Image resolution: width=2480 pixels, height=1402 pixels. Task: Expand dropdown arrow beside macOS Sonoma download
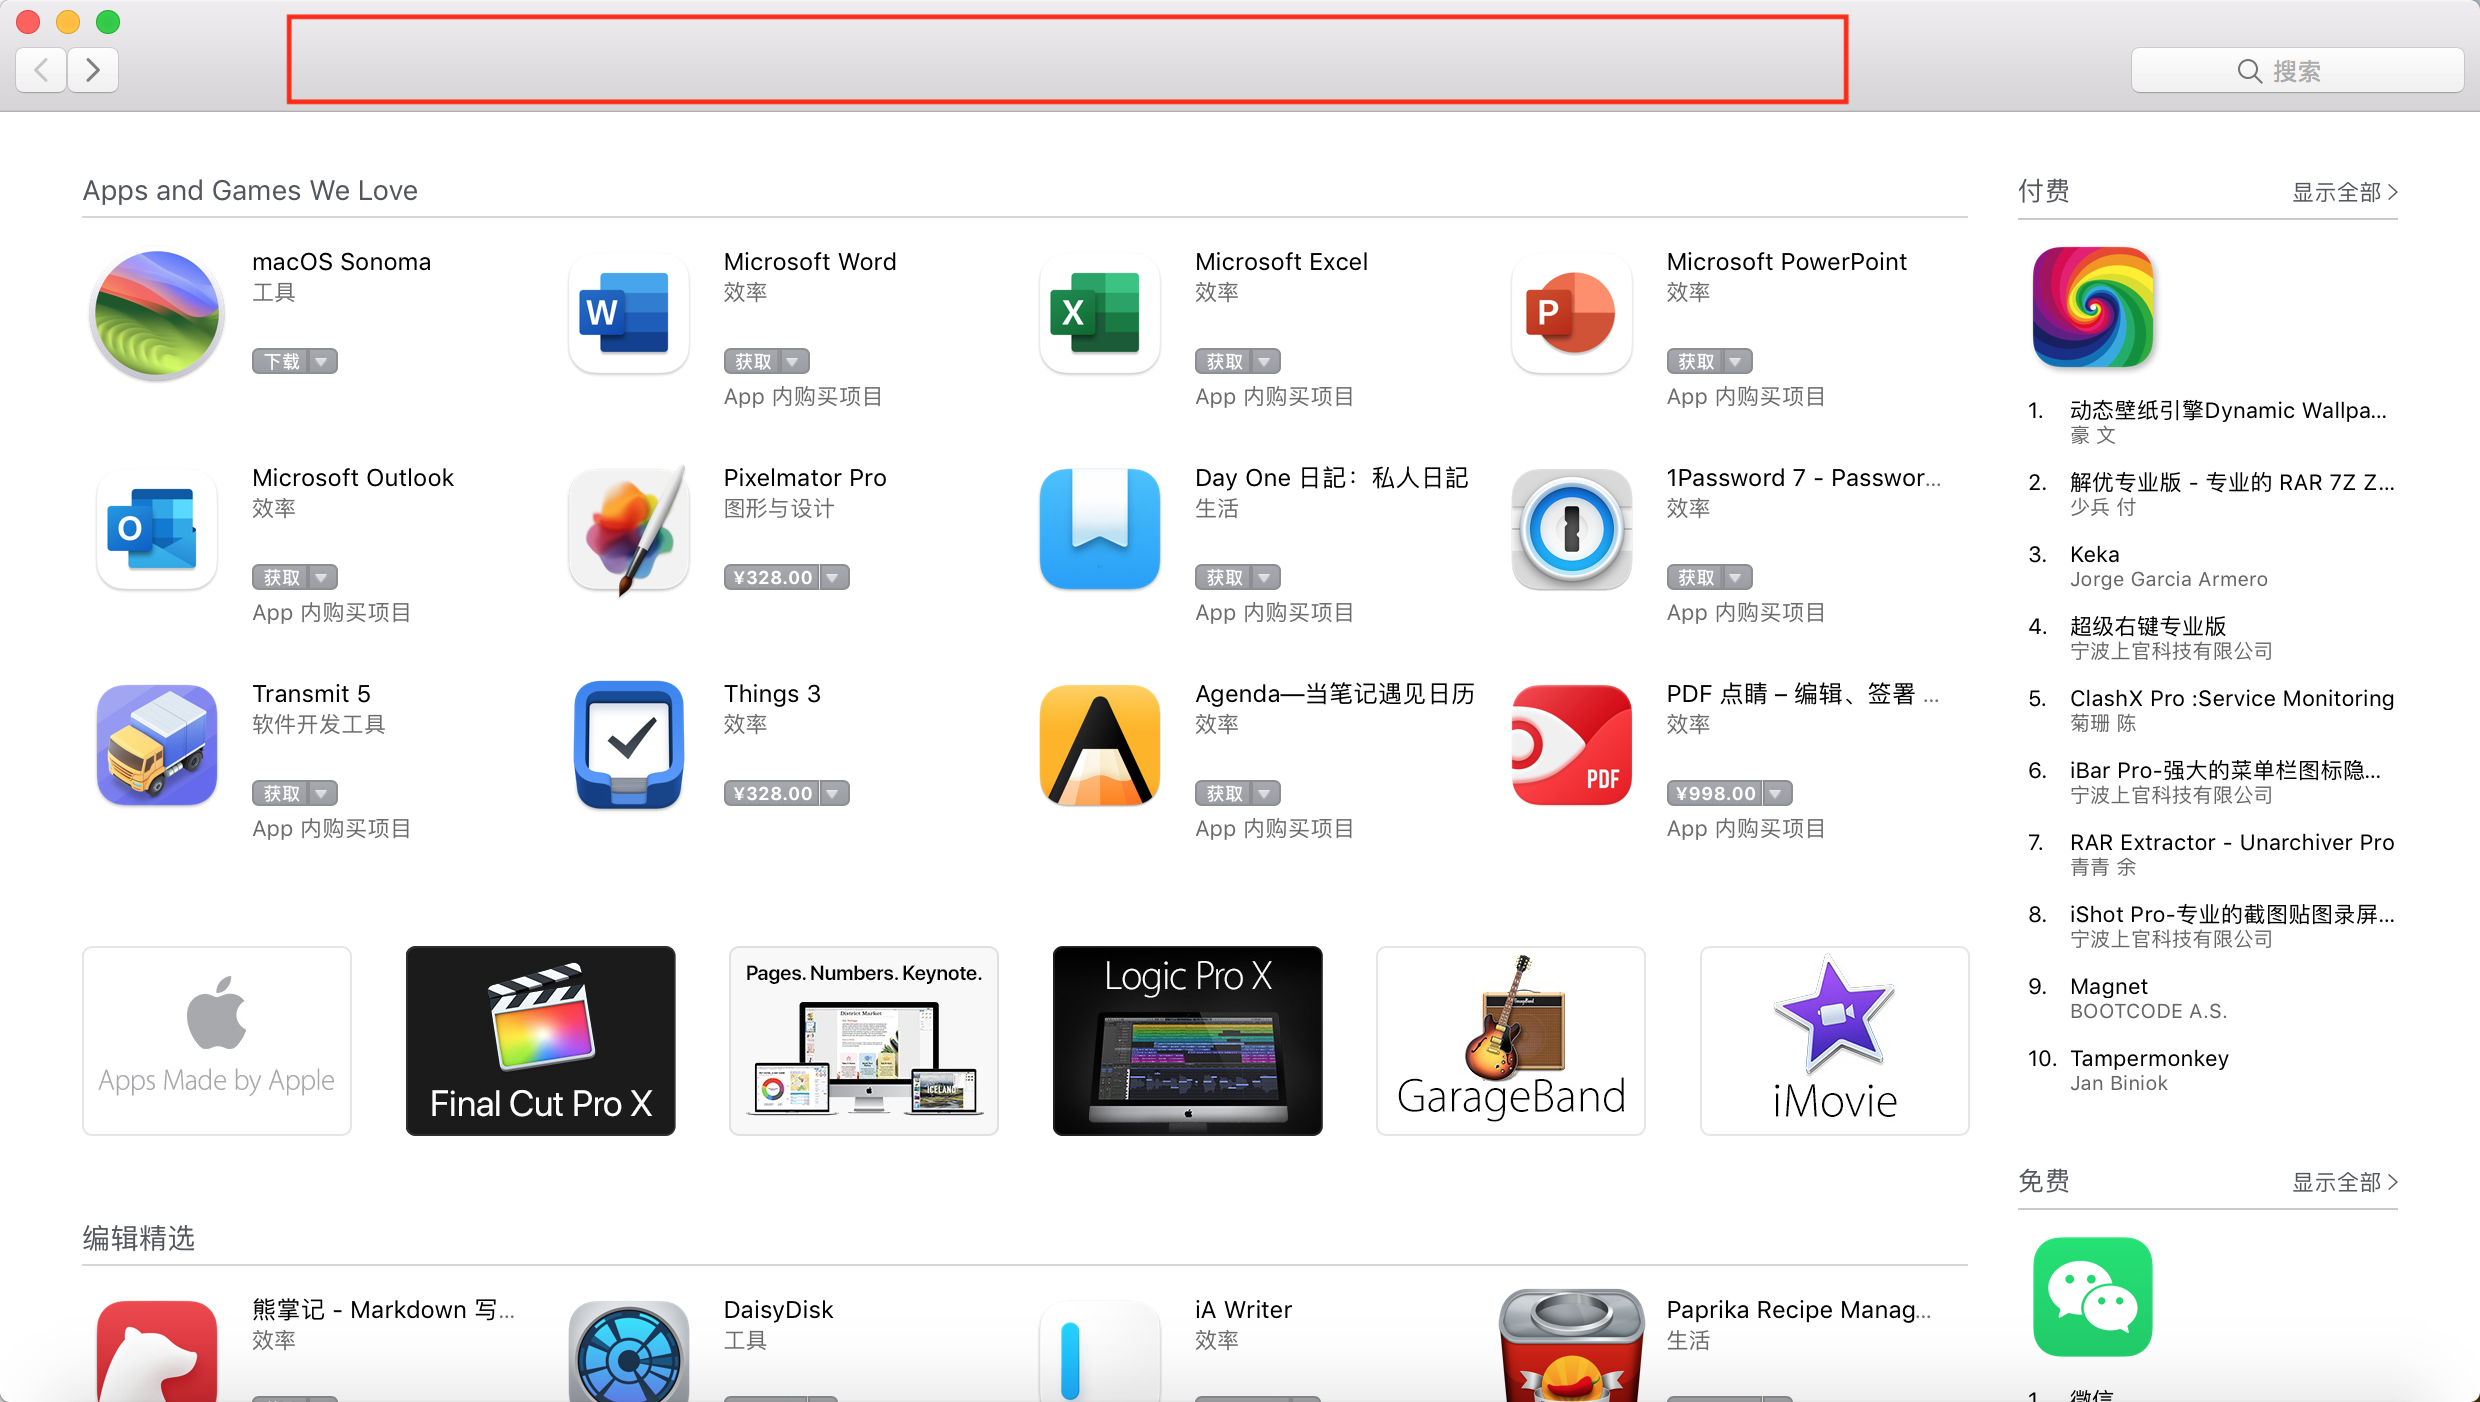[322, 362]
